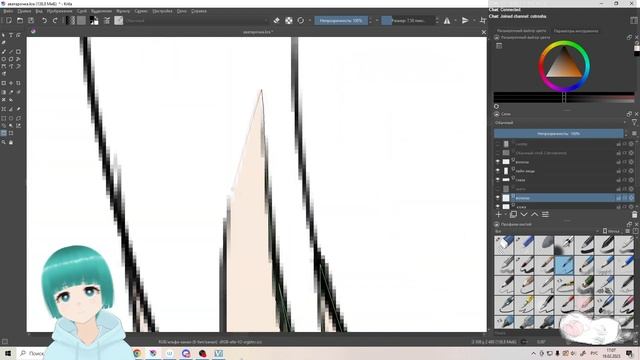The width and height of the screenshot is (640, 360).
Task: Select the highlighted blue brush preset thumbnail
Action: [564, 265]
